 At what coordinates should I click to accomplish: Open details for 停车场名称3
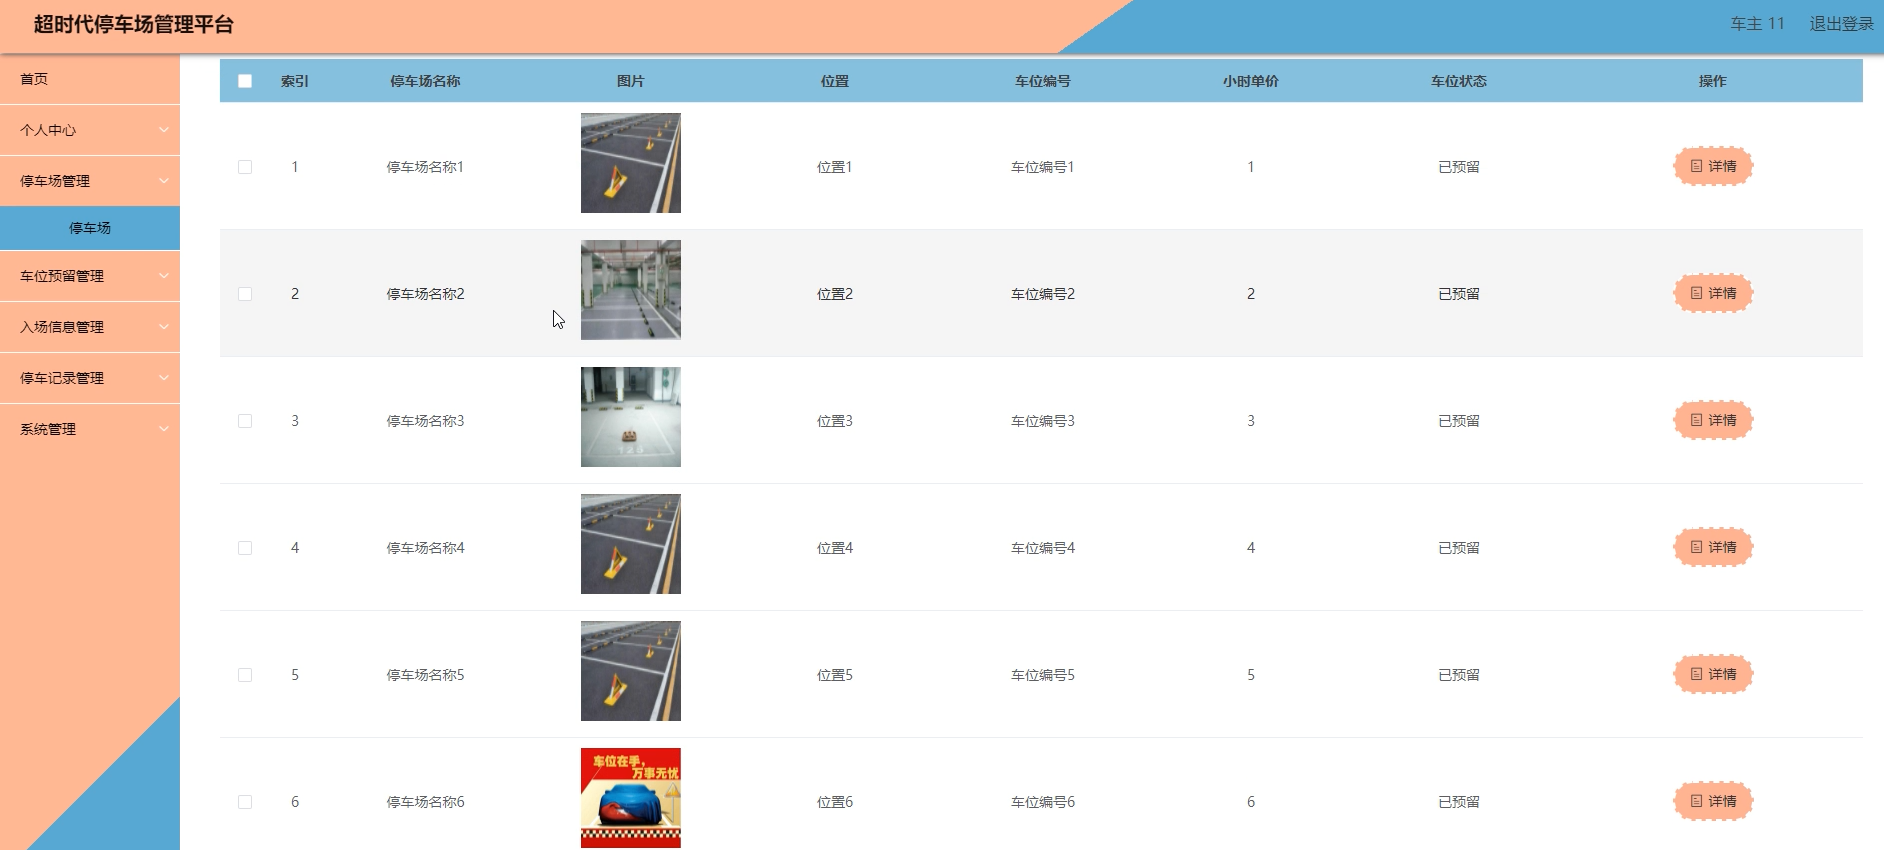pos(1713,420)
